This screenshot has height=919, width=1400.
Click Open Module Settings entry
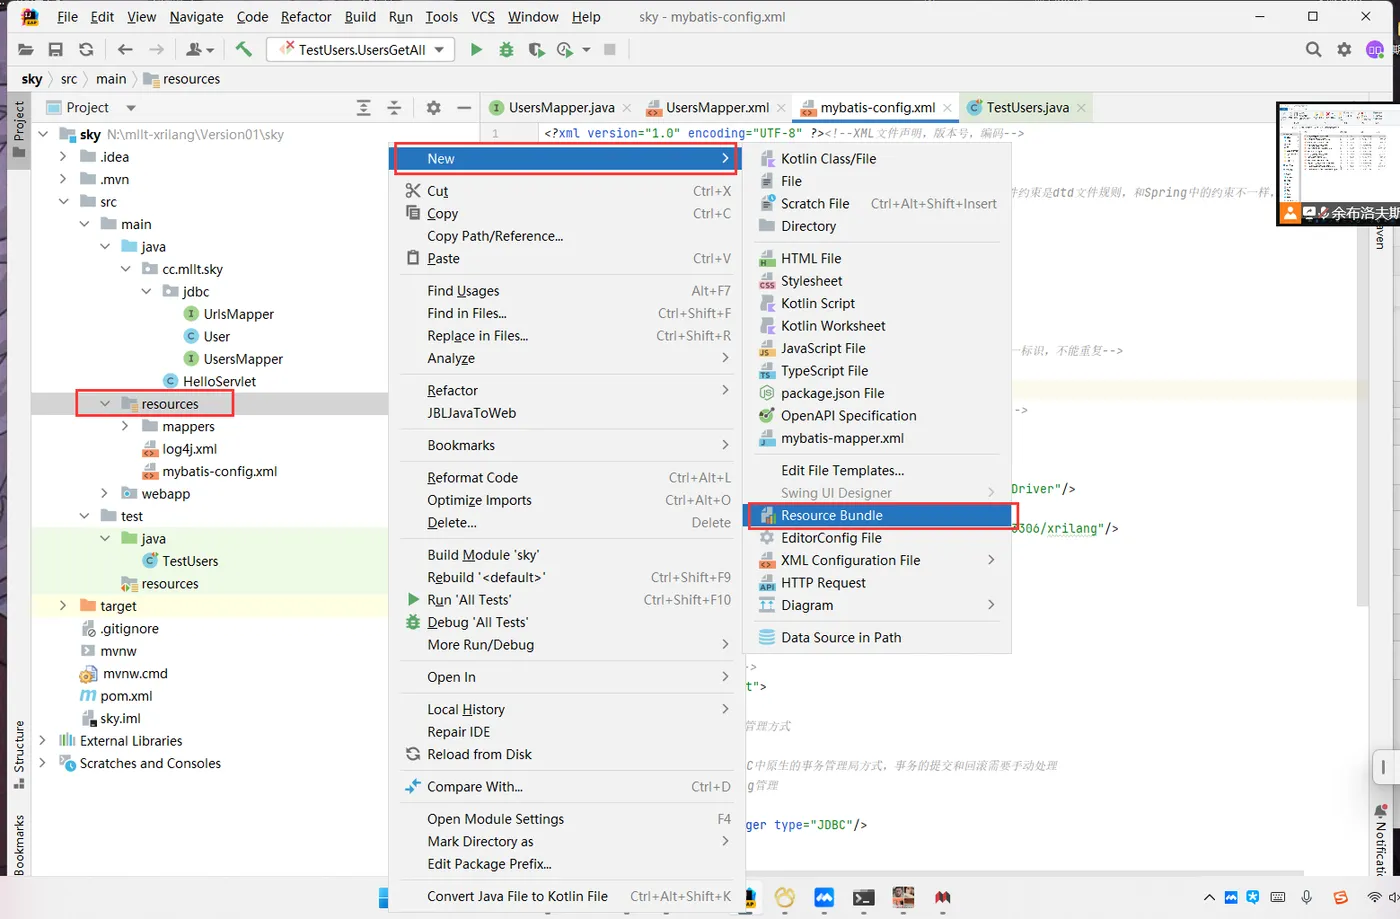[567, 818]
